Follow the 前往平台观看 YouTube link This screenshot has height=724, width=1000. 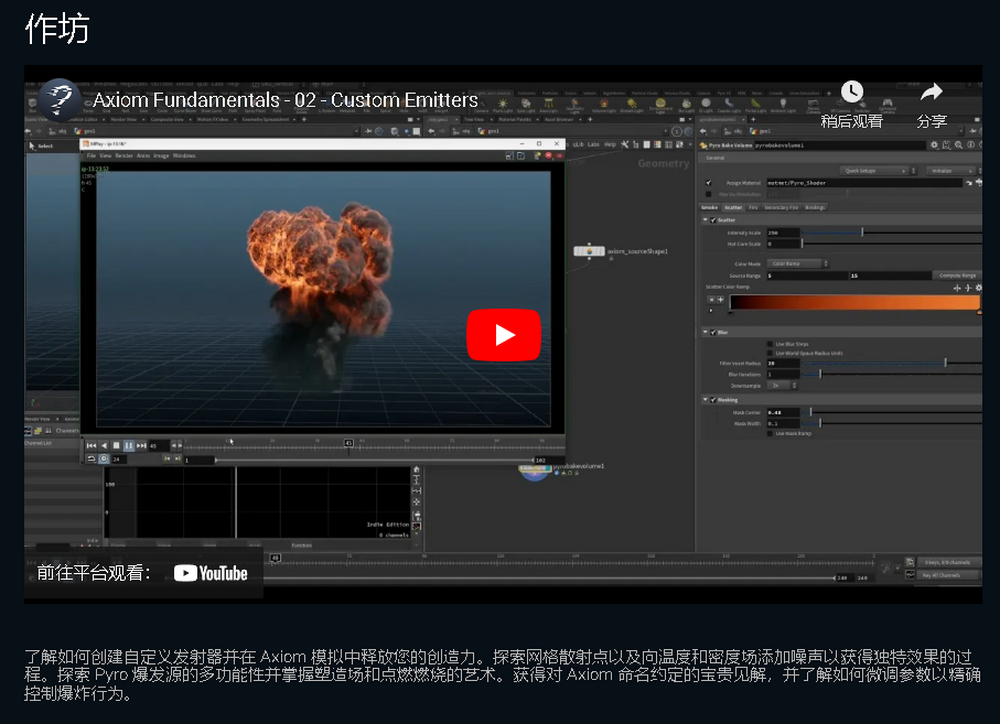(x=143, y=573)
